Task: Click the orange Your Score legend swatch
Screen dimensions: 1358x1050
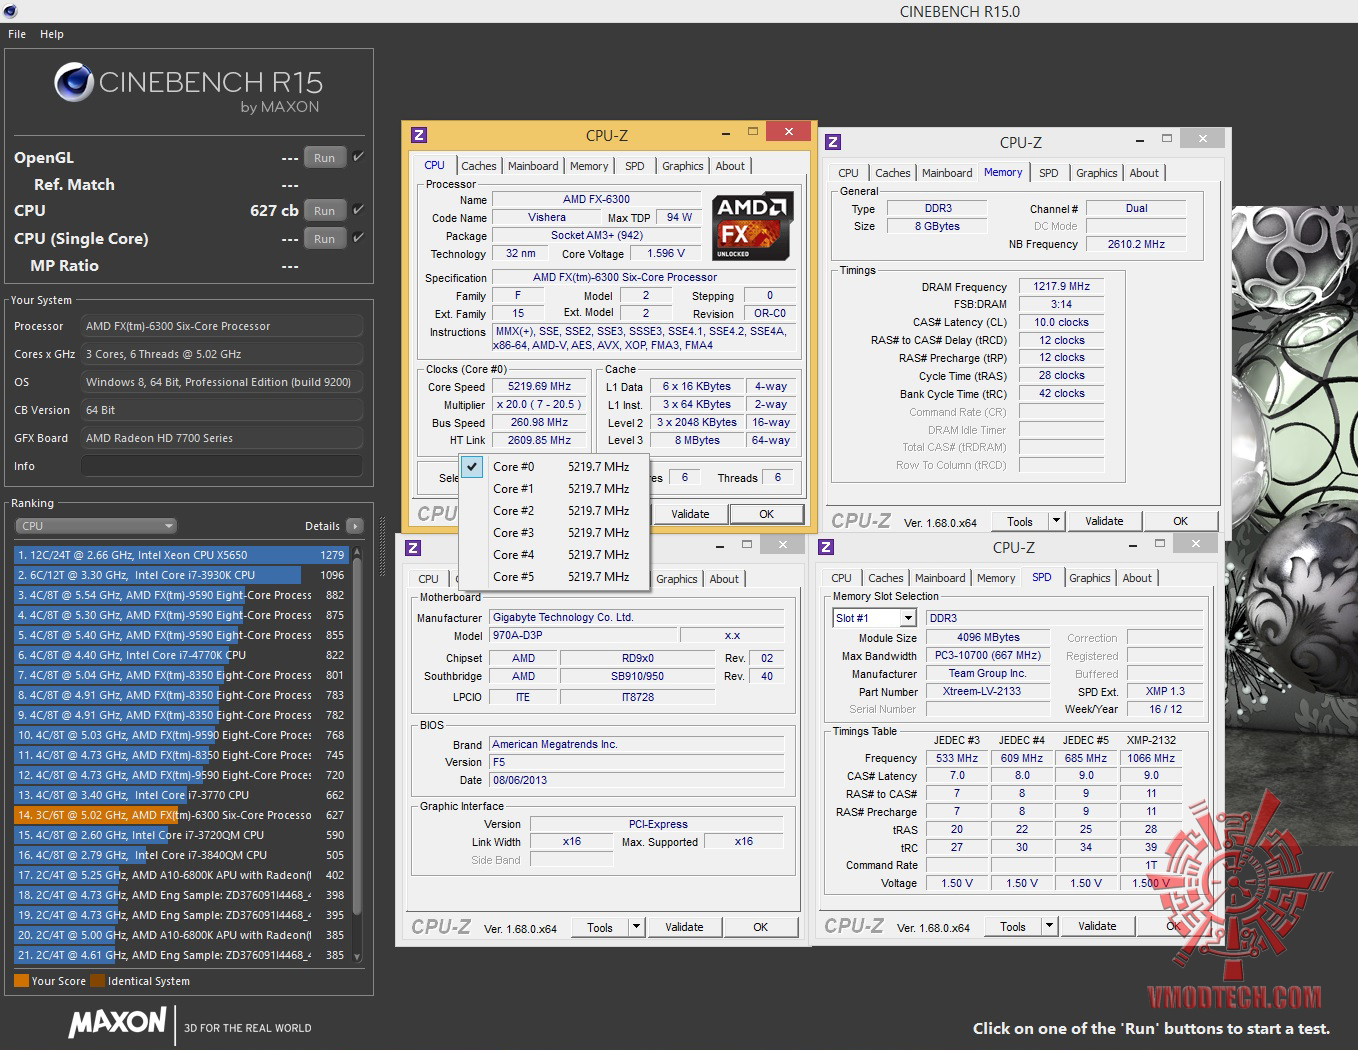Action: pyautogui.click(x=21, y=981)
